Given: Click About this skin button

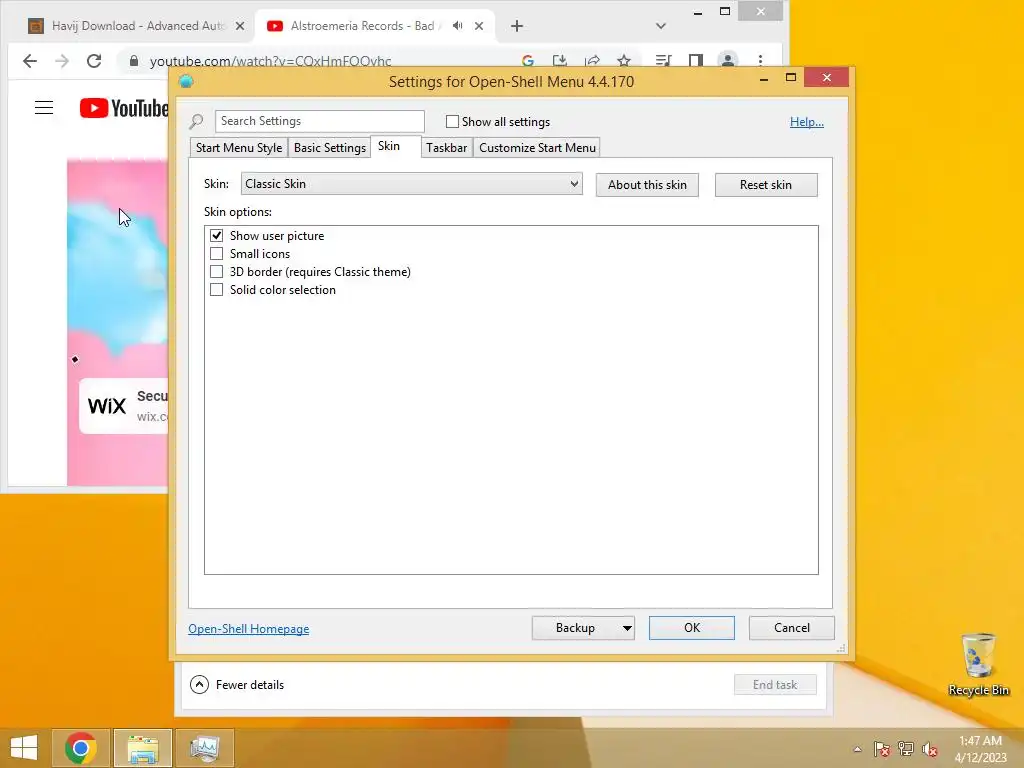Looking at the screenshot, I should click(x=647, y=185).
